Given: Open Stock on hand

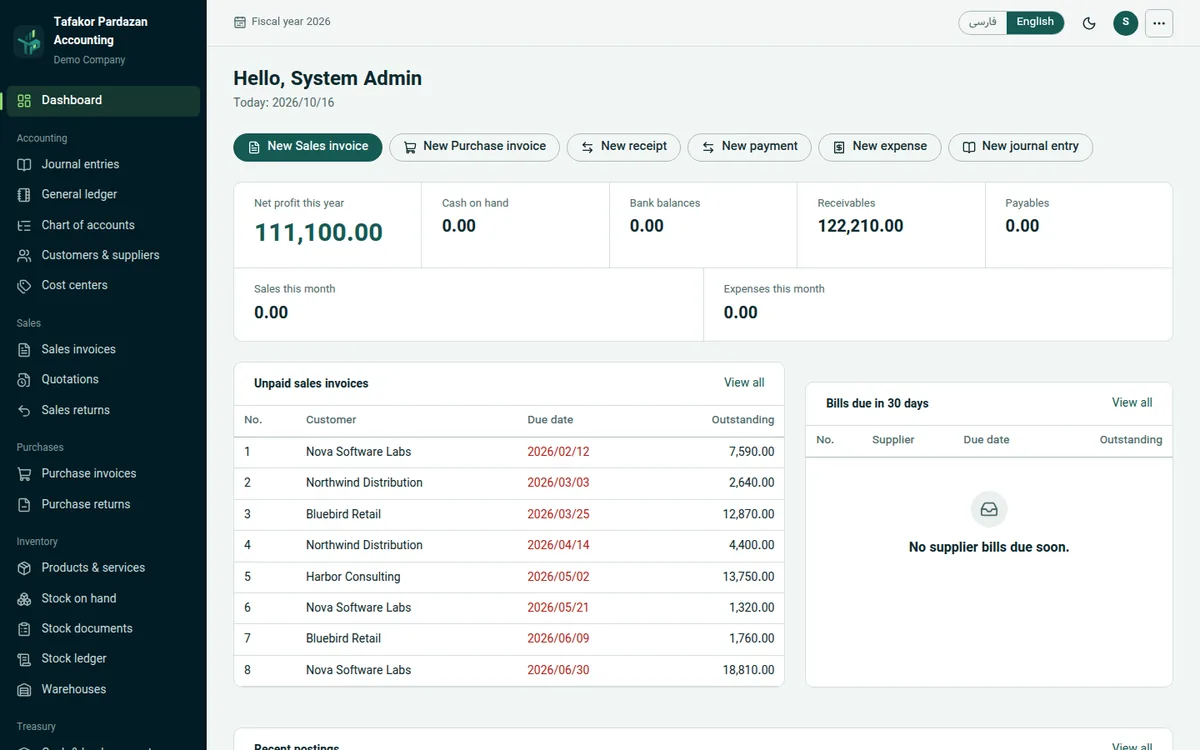Looking at the screenshot, I should (x=103, y=599).
